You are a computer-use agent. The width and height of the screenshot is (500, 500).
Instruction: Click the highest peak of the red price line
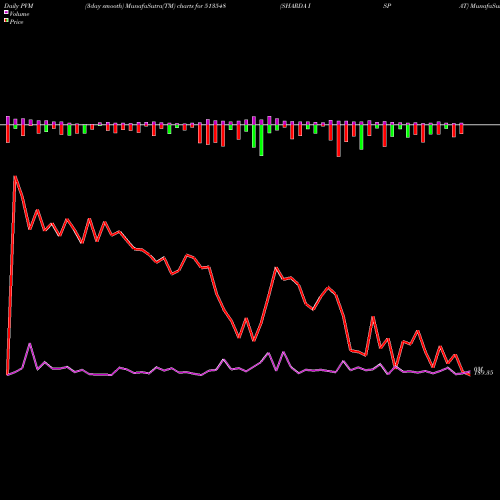coord(15,176)
